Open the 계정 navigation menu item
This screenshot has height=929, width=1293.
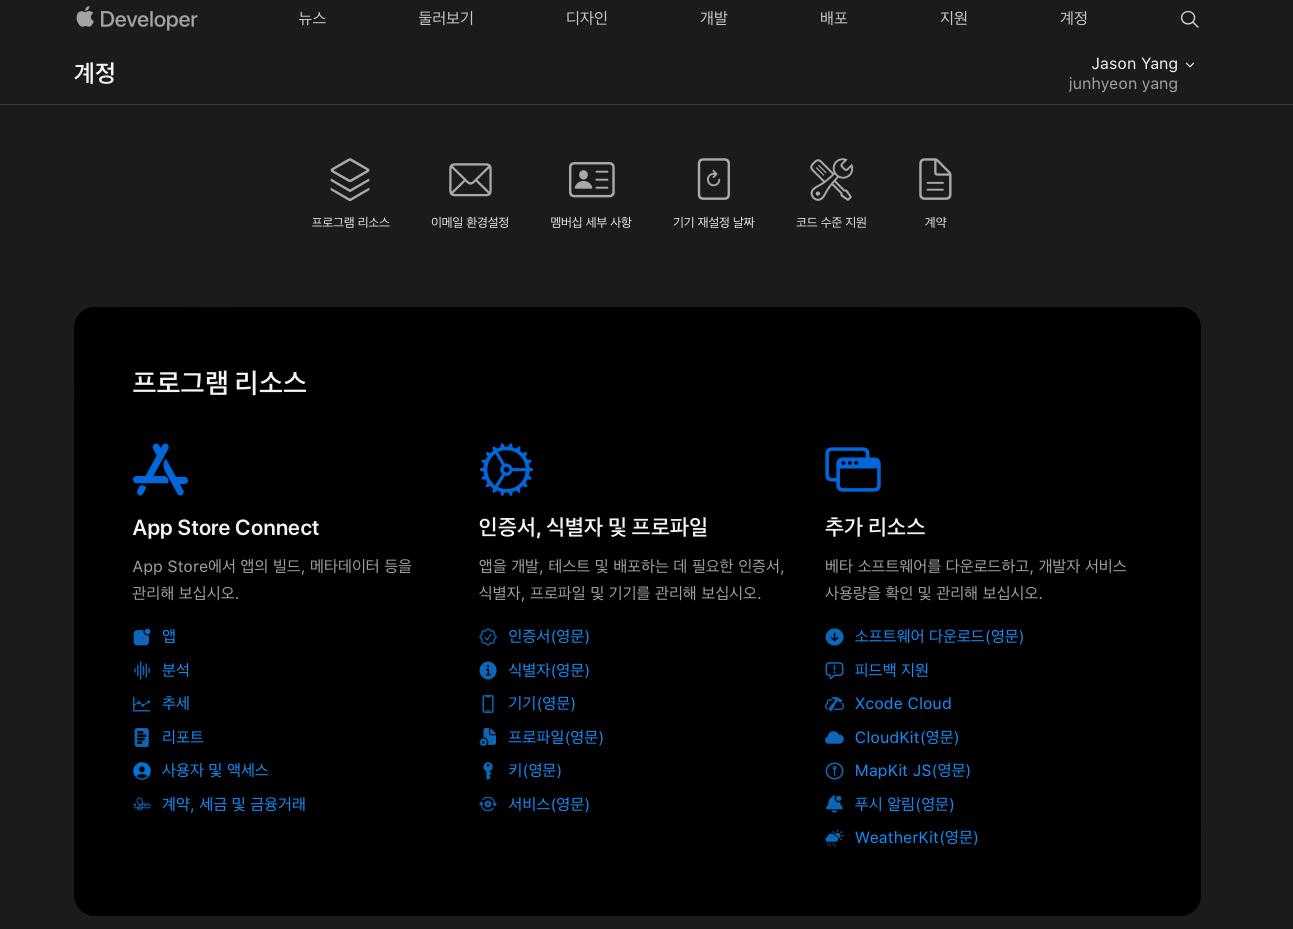pos(1074,18)
